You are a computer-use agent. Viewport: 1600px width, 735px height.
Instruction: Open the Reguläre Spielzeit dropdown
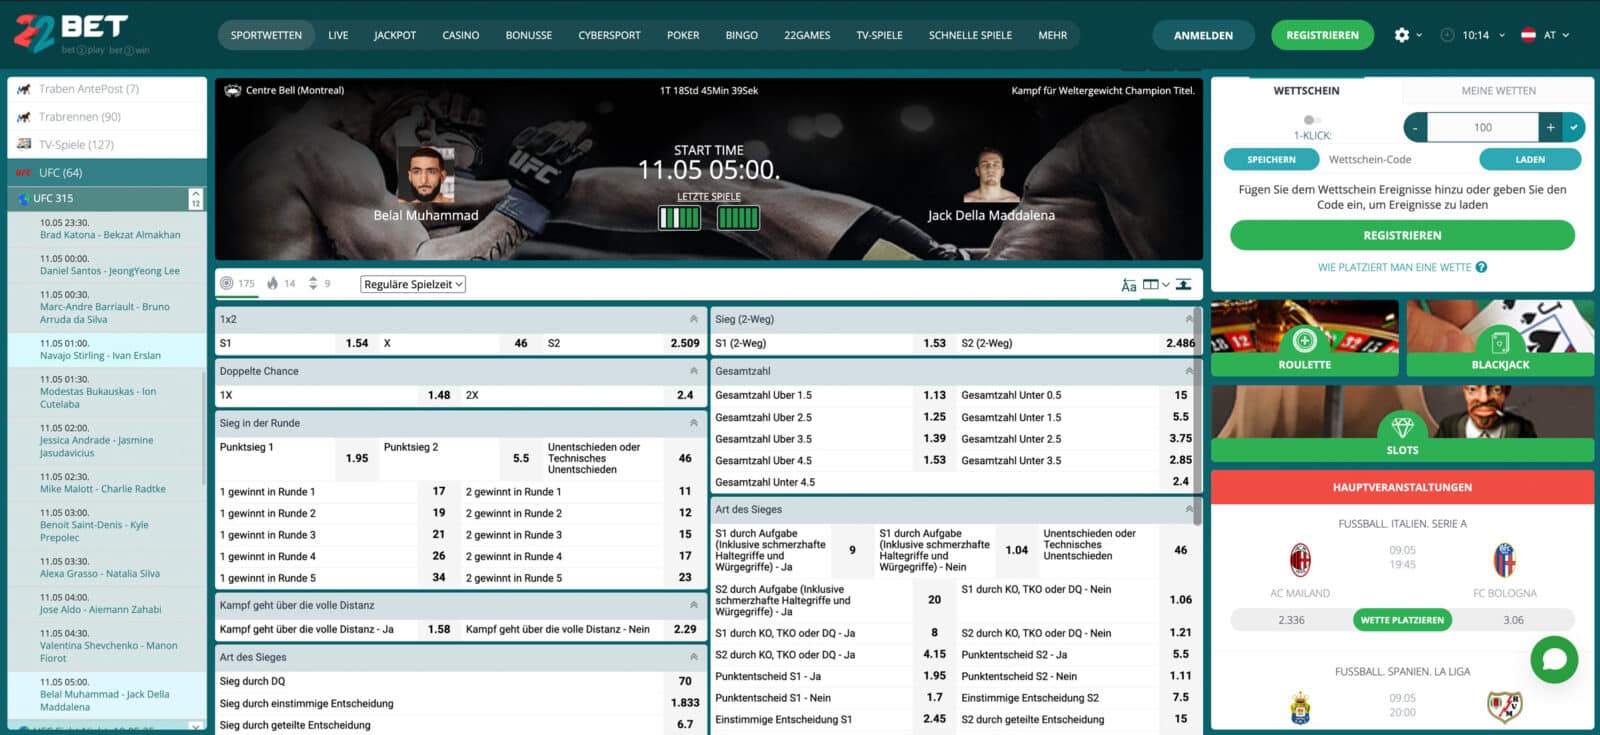click(413, 284)
